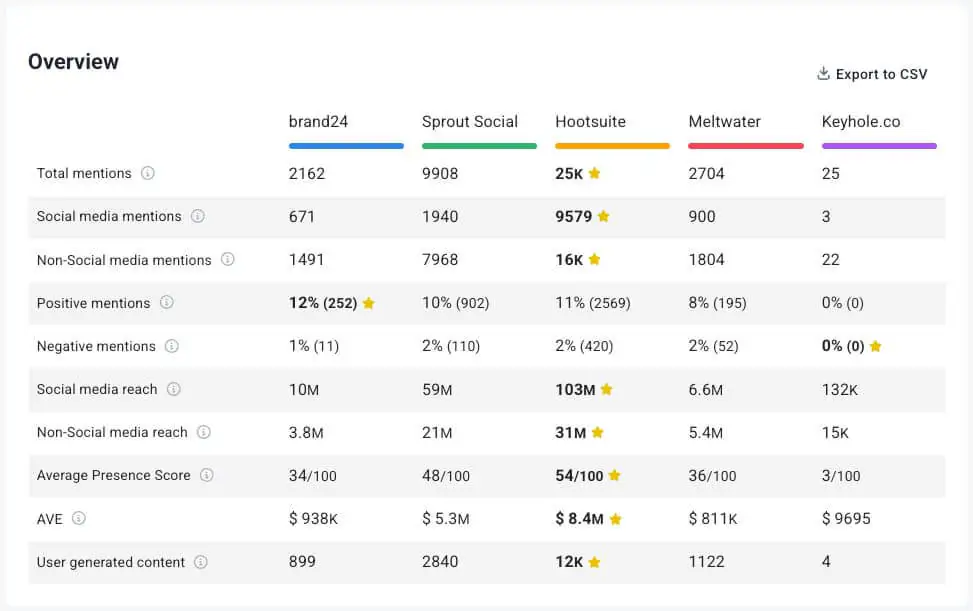Click Hootsuite's $ 8.4M AVE value
This screenshot has width=973, height=611.
579,519
